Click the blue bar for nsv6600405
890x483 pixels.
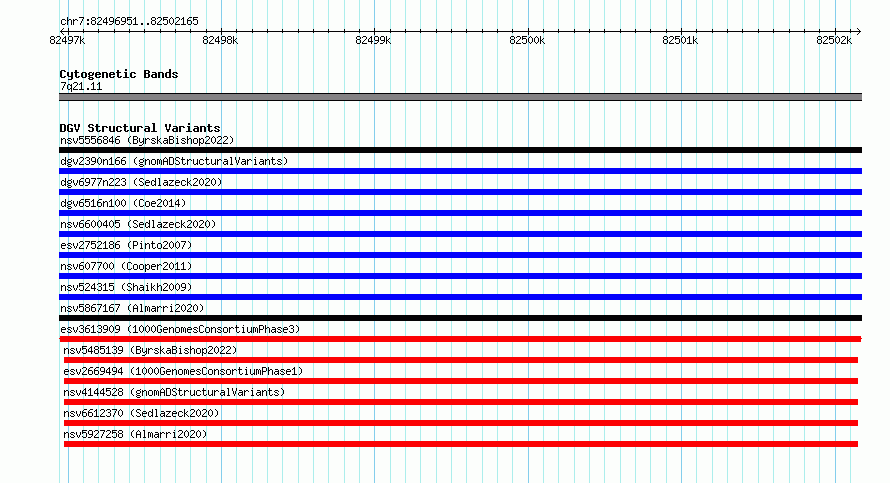[460, 234]
